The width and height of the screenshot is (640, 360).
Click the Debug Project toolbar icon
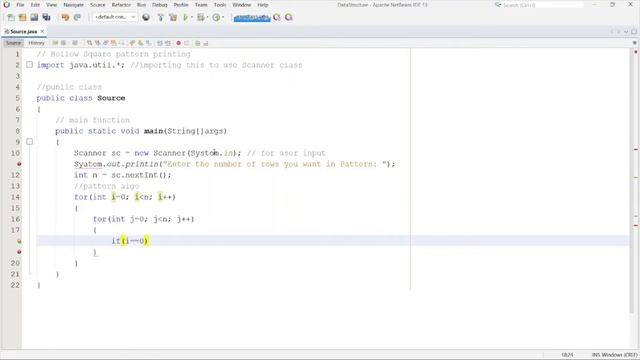coord(200,17)
